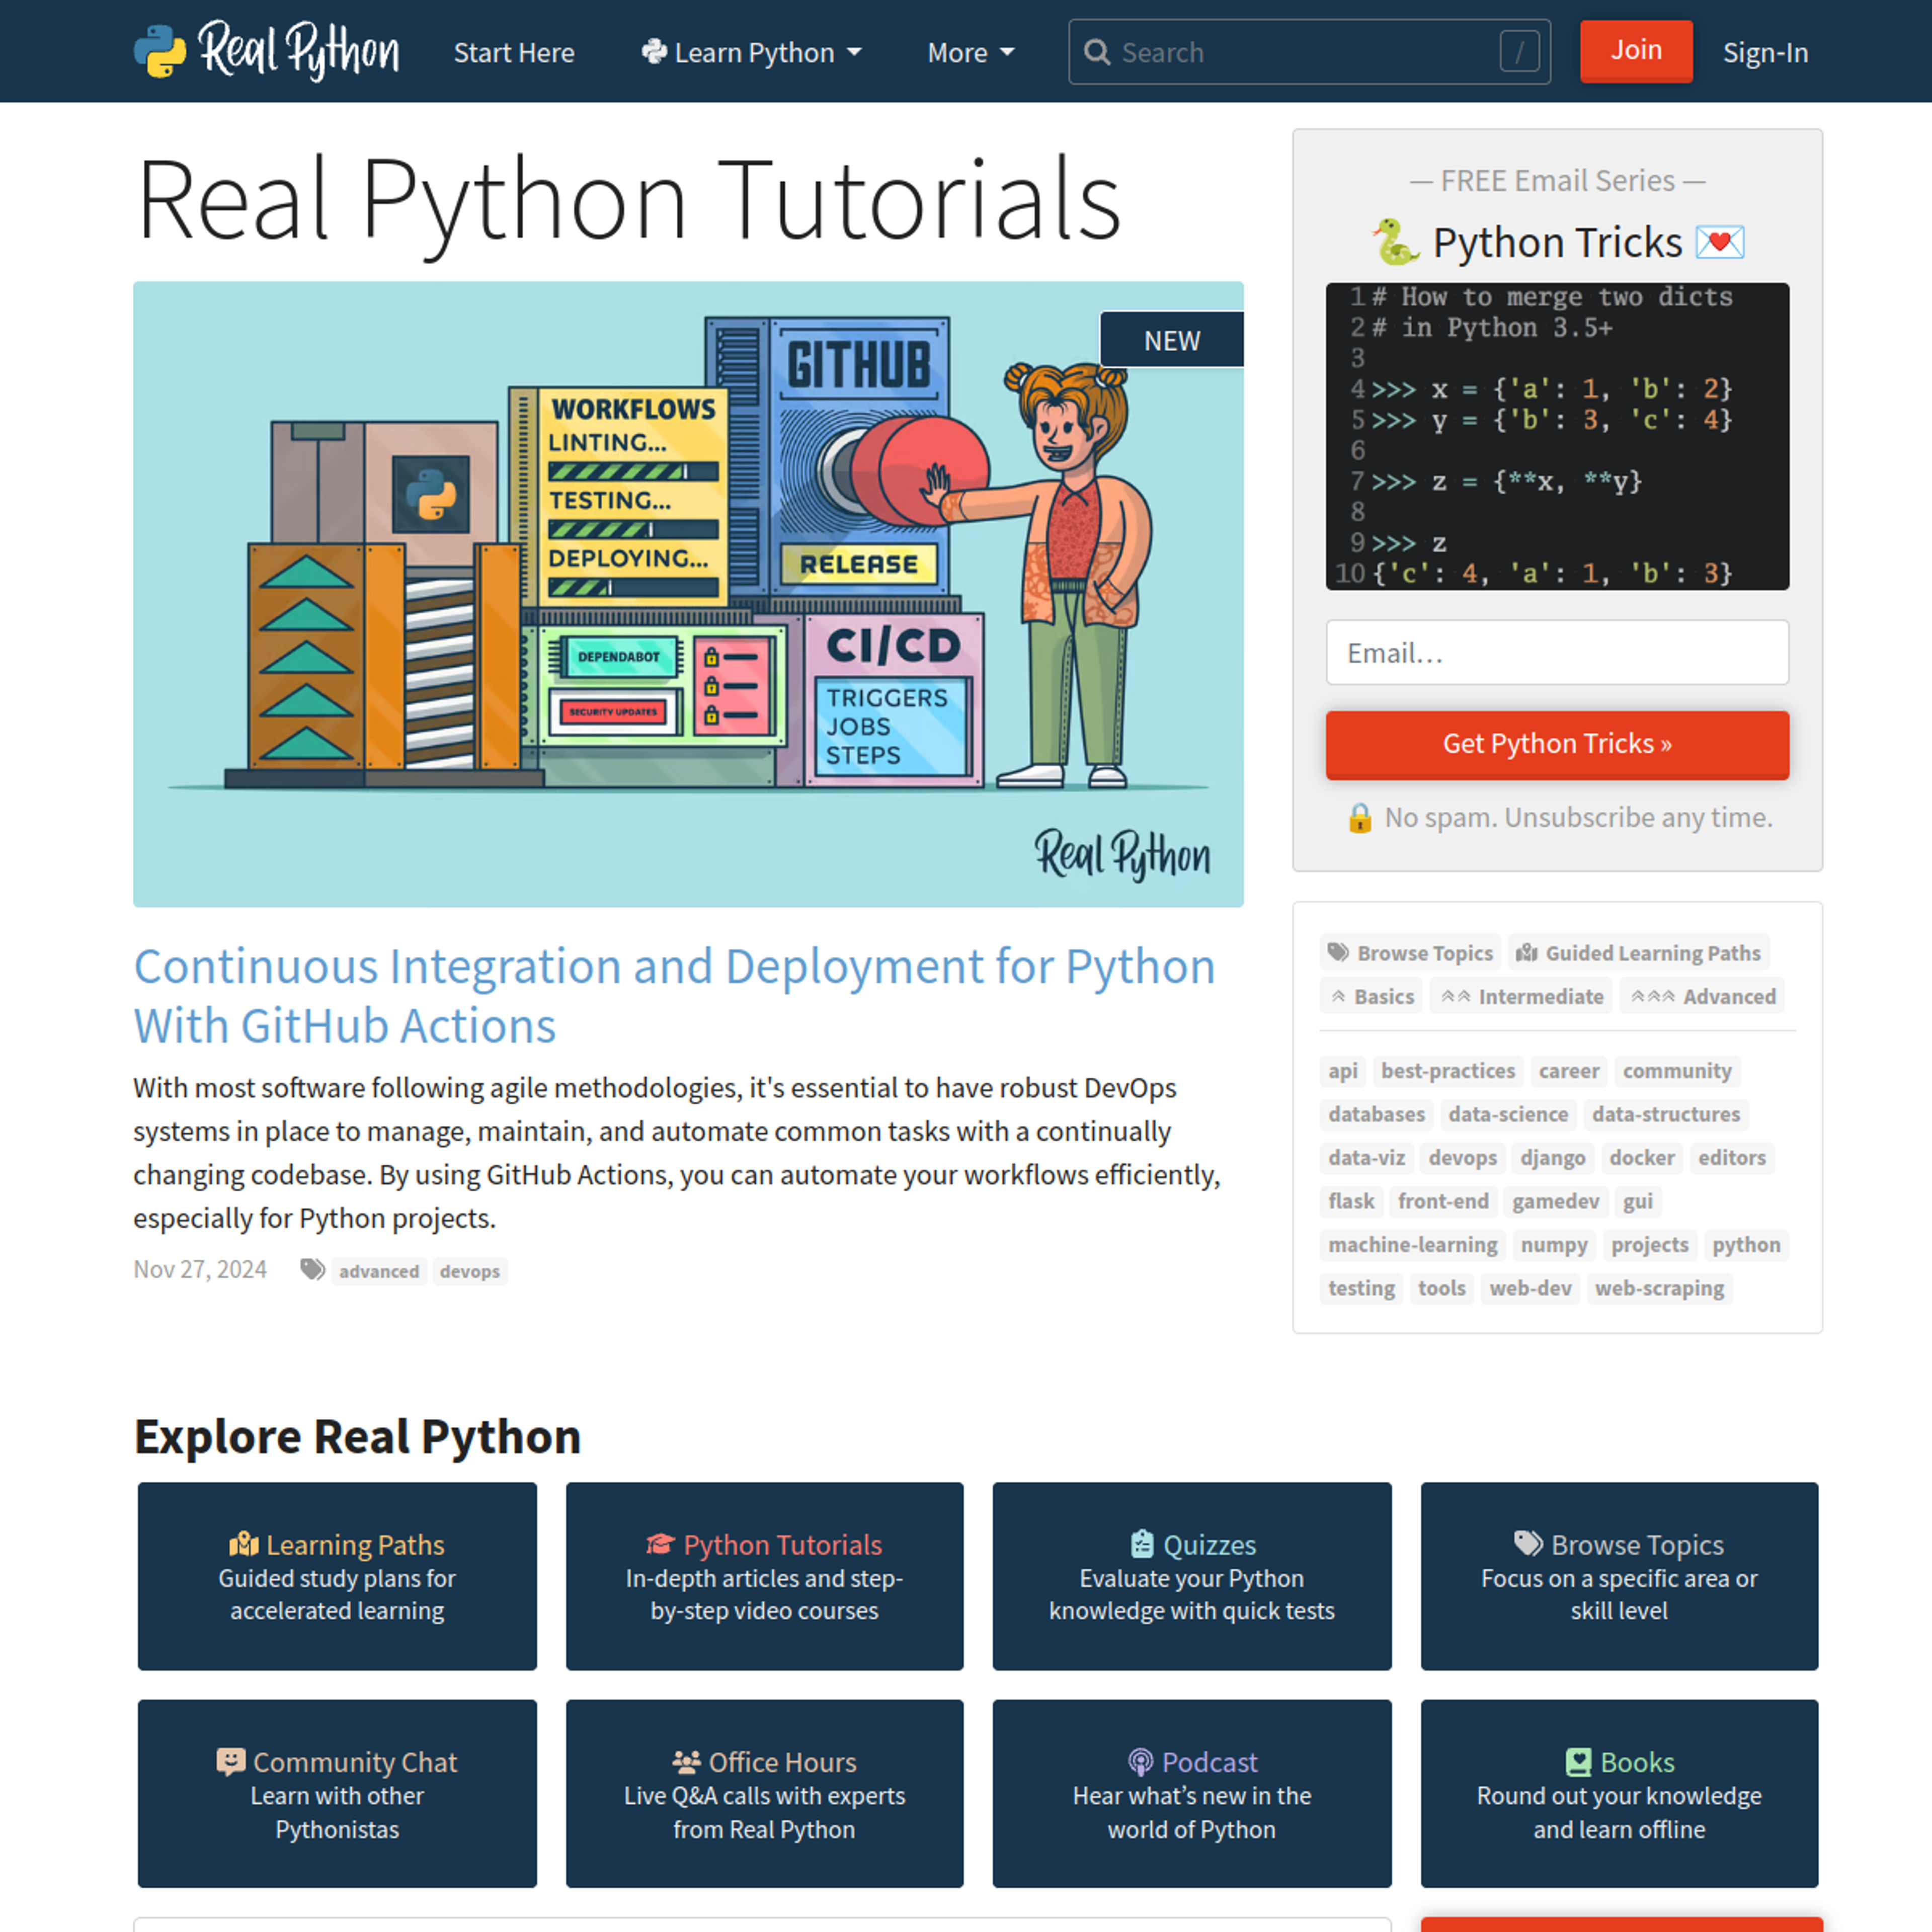Click the tags icon in the sidebar Browse Topics button
Image resolution: width=1932 pixels, height=1932 pixels.
tap(1338, 952)
